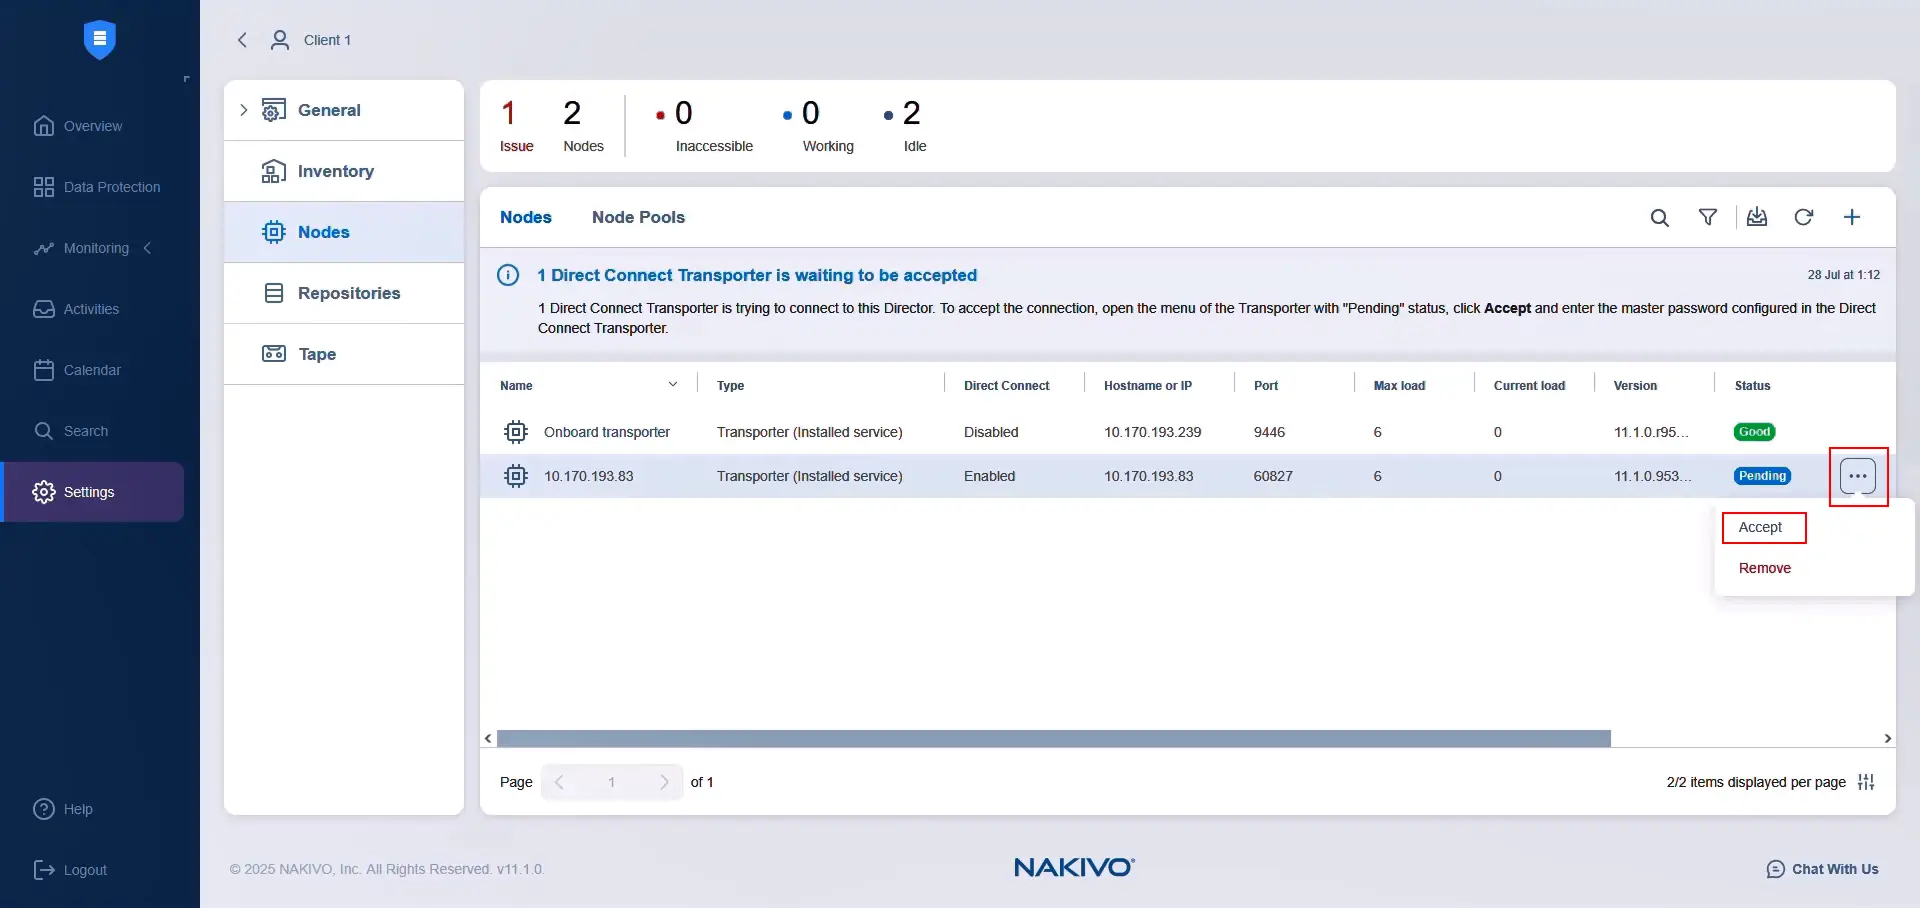
Task: Search nodes with the magnifier icon
Action: pyautogui.click(x=1659, y=218)
